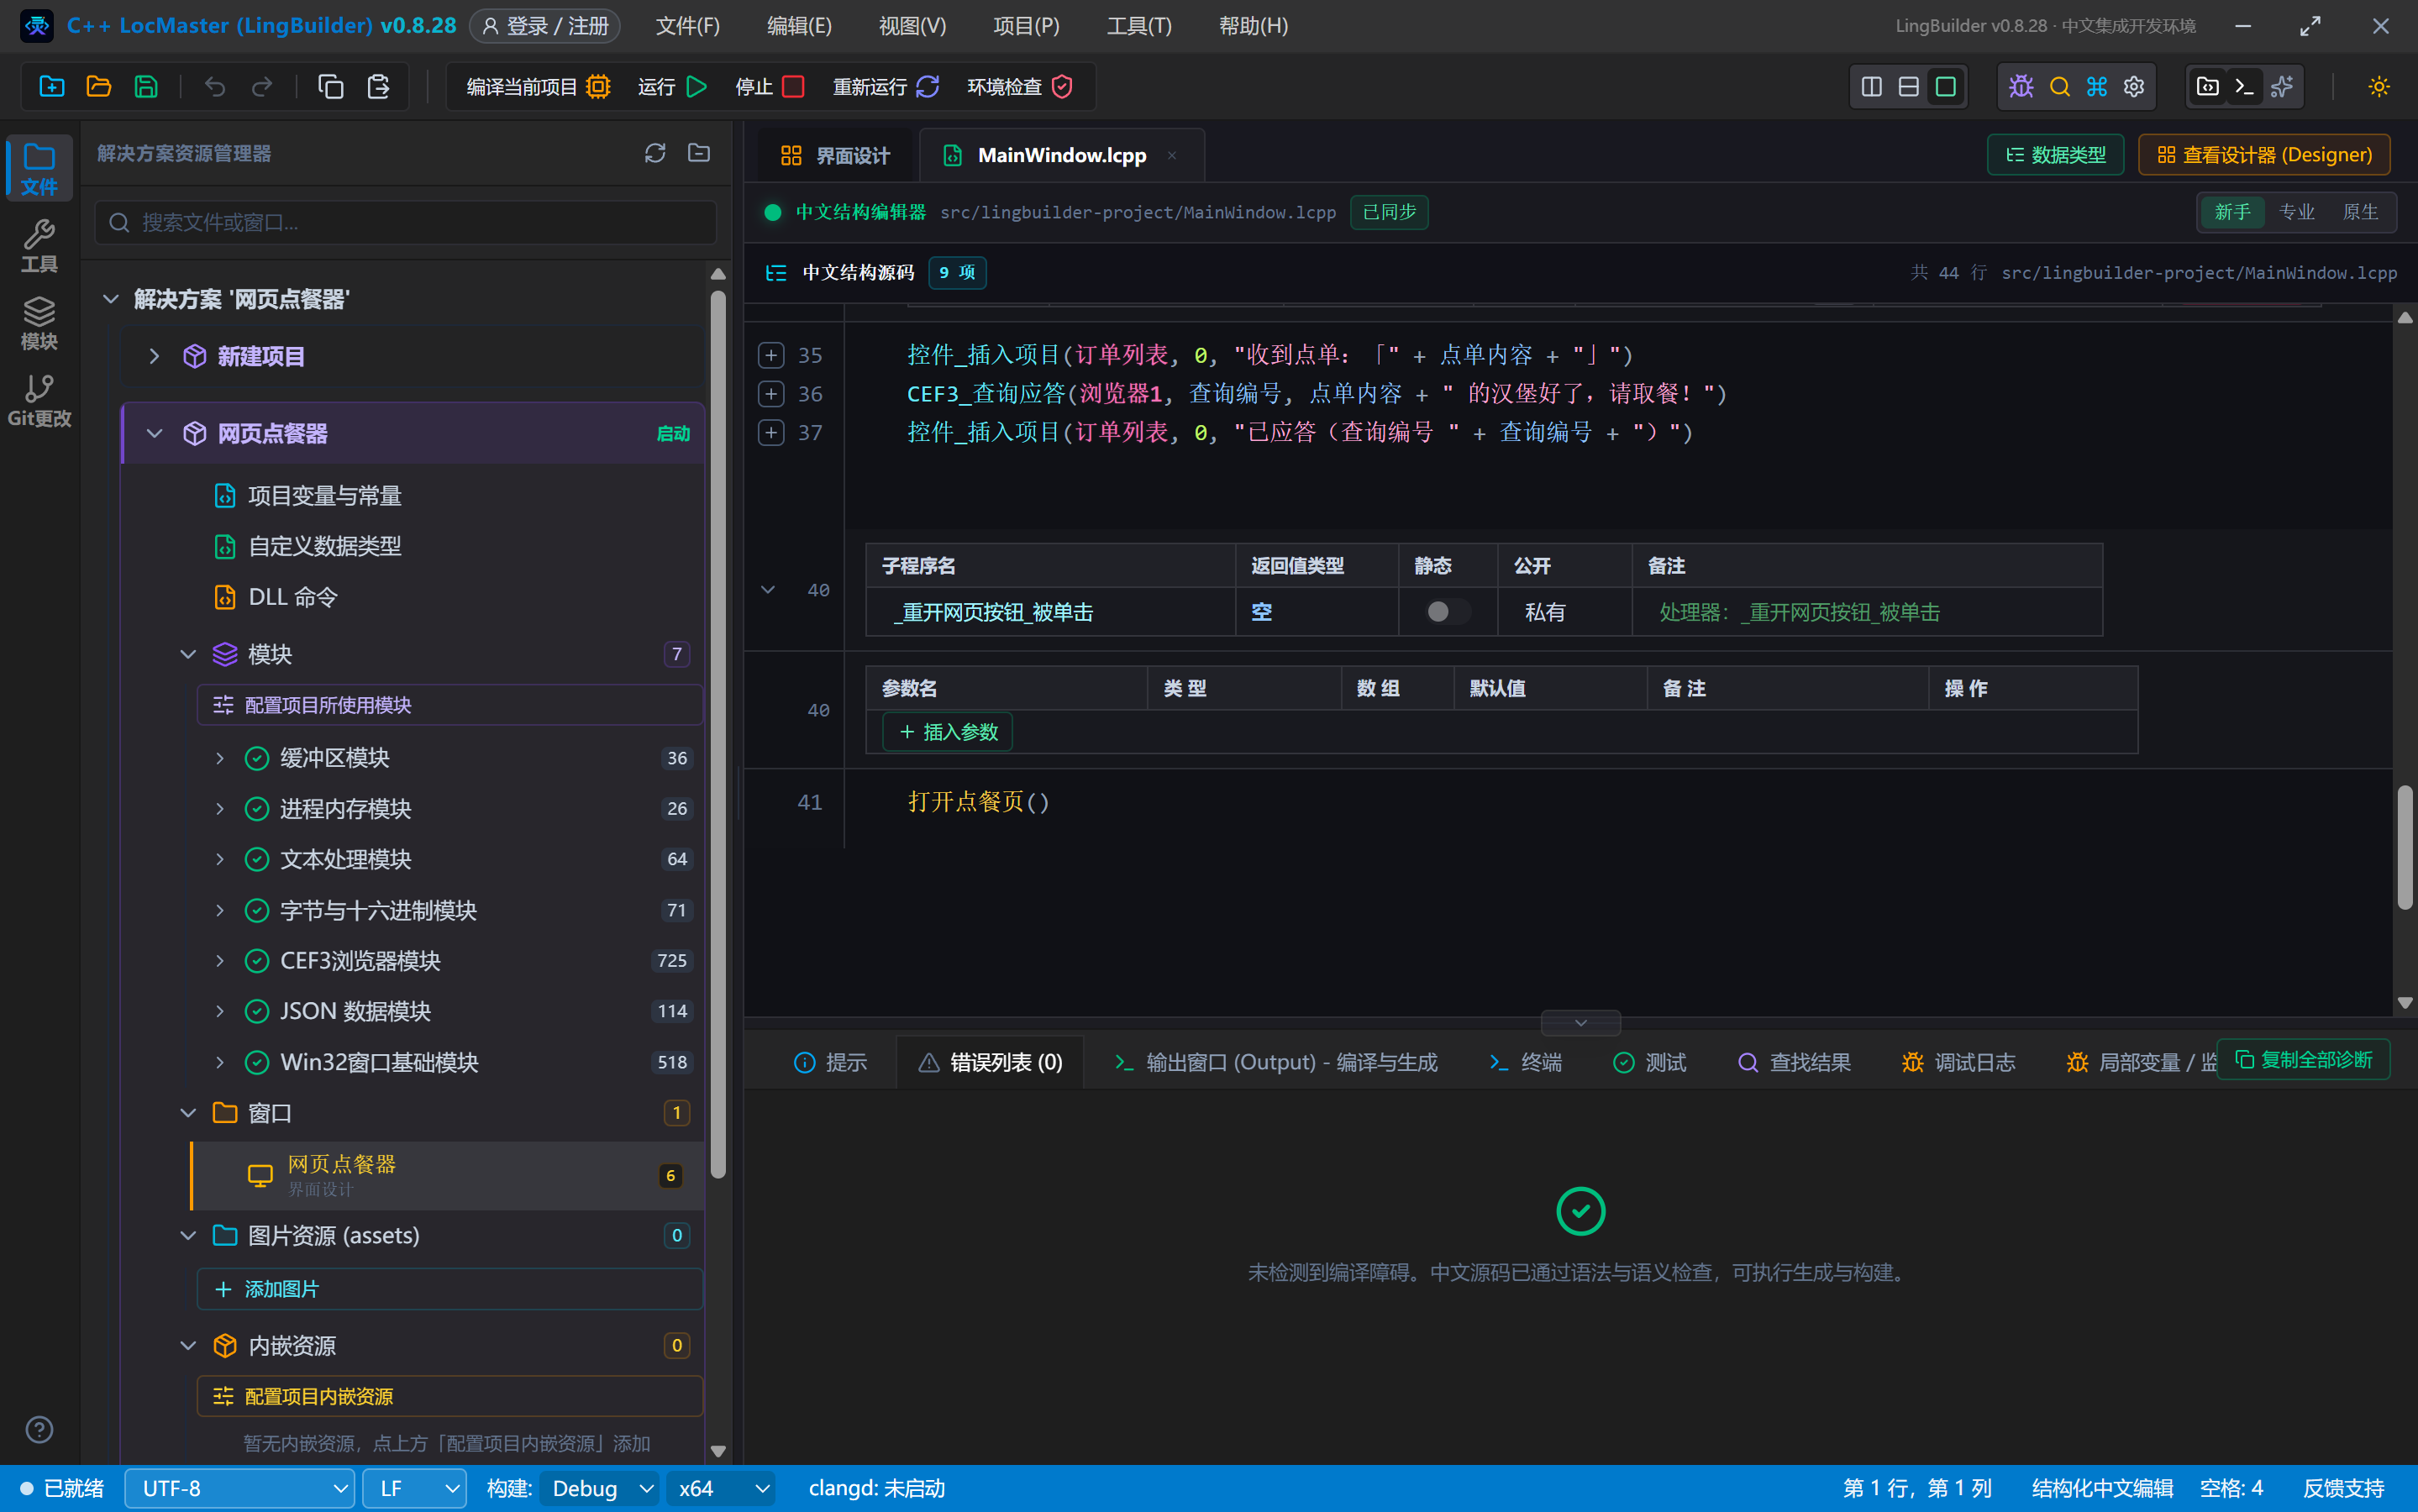Expand the CEF3浏览器模块 node

click(x=219, y=961)
